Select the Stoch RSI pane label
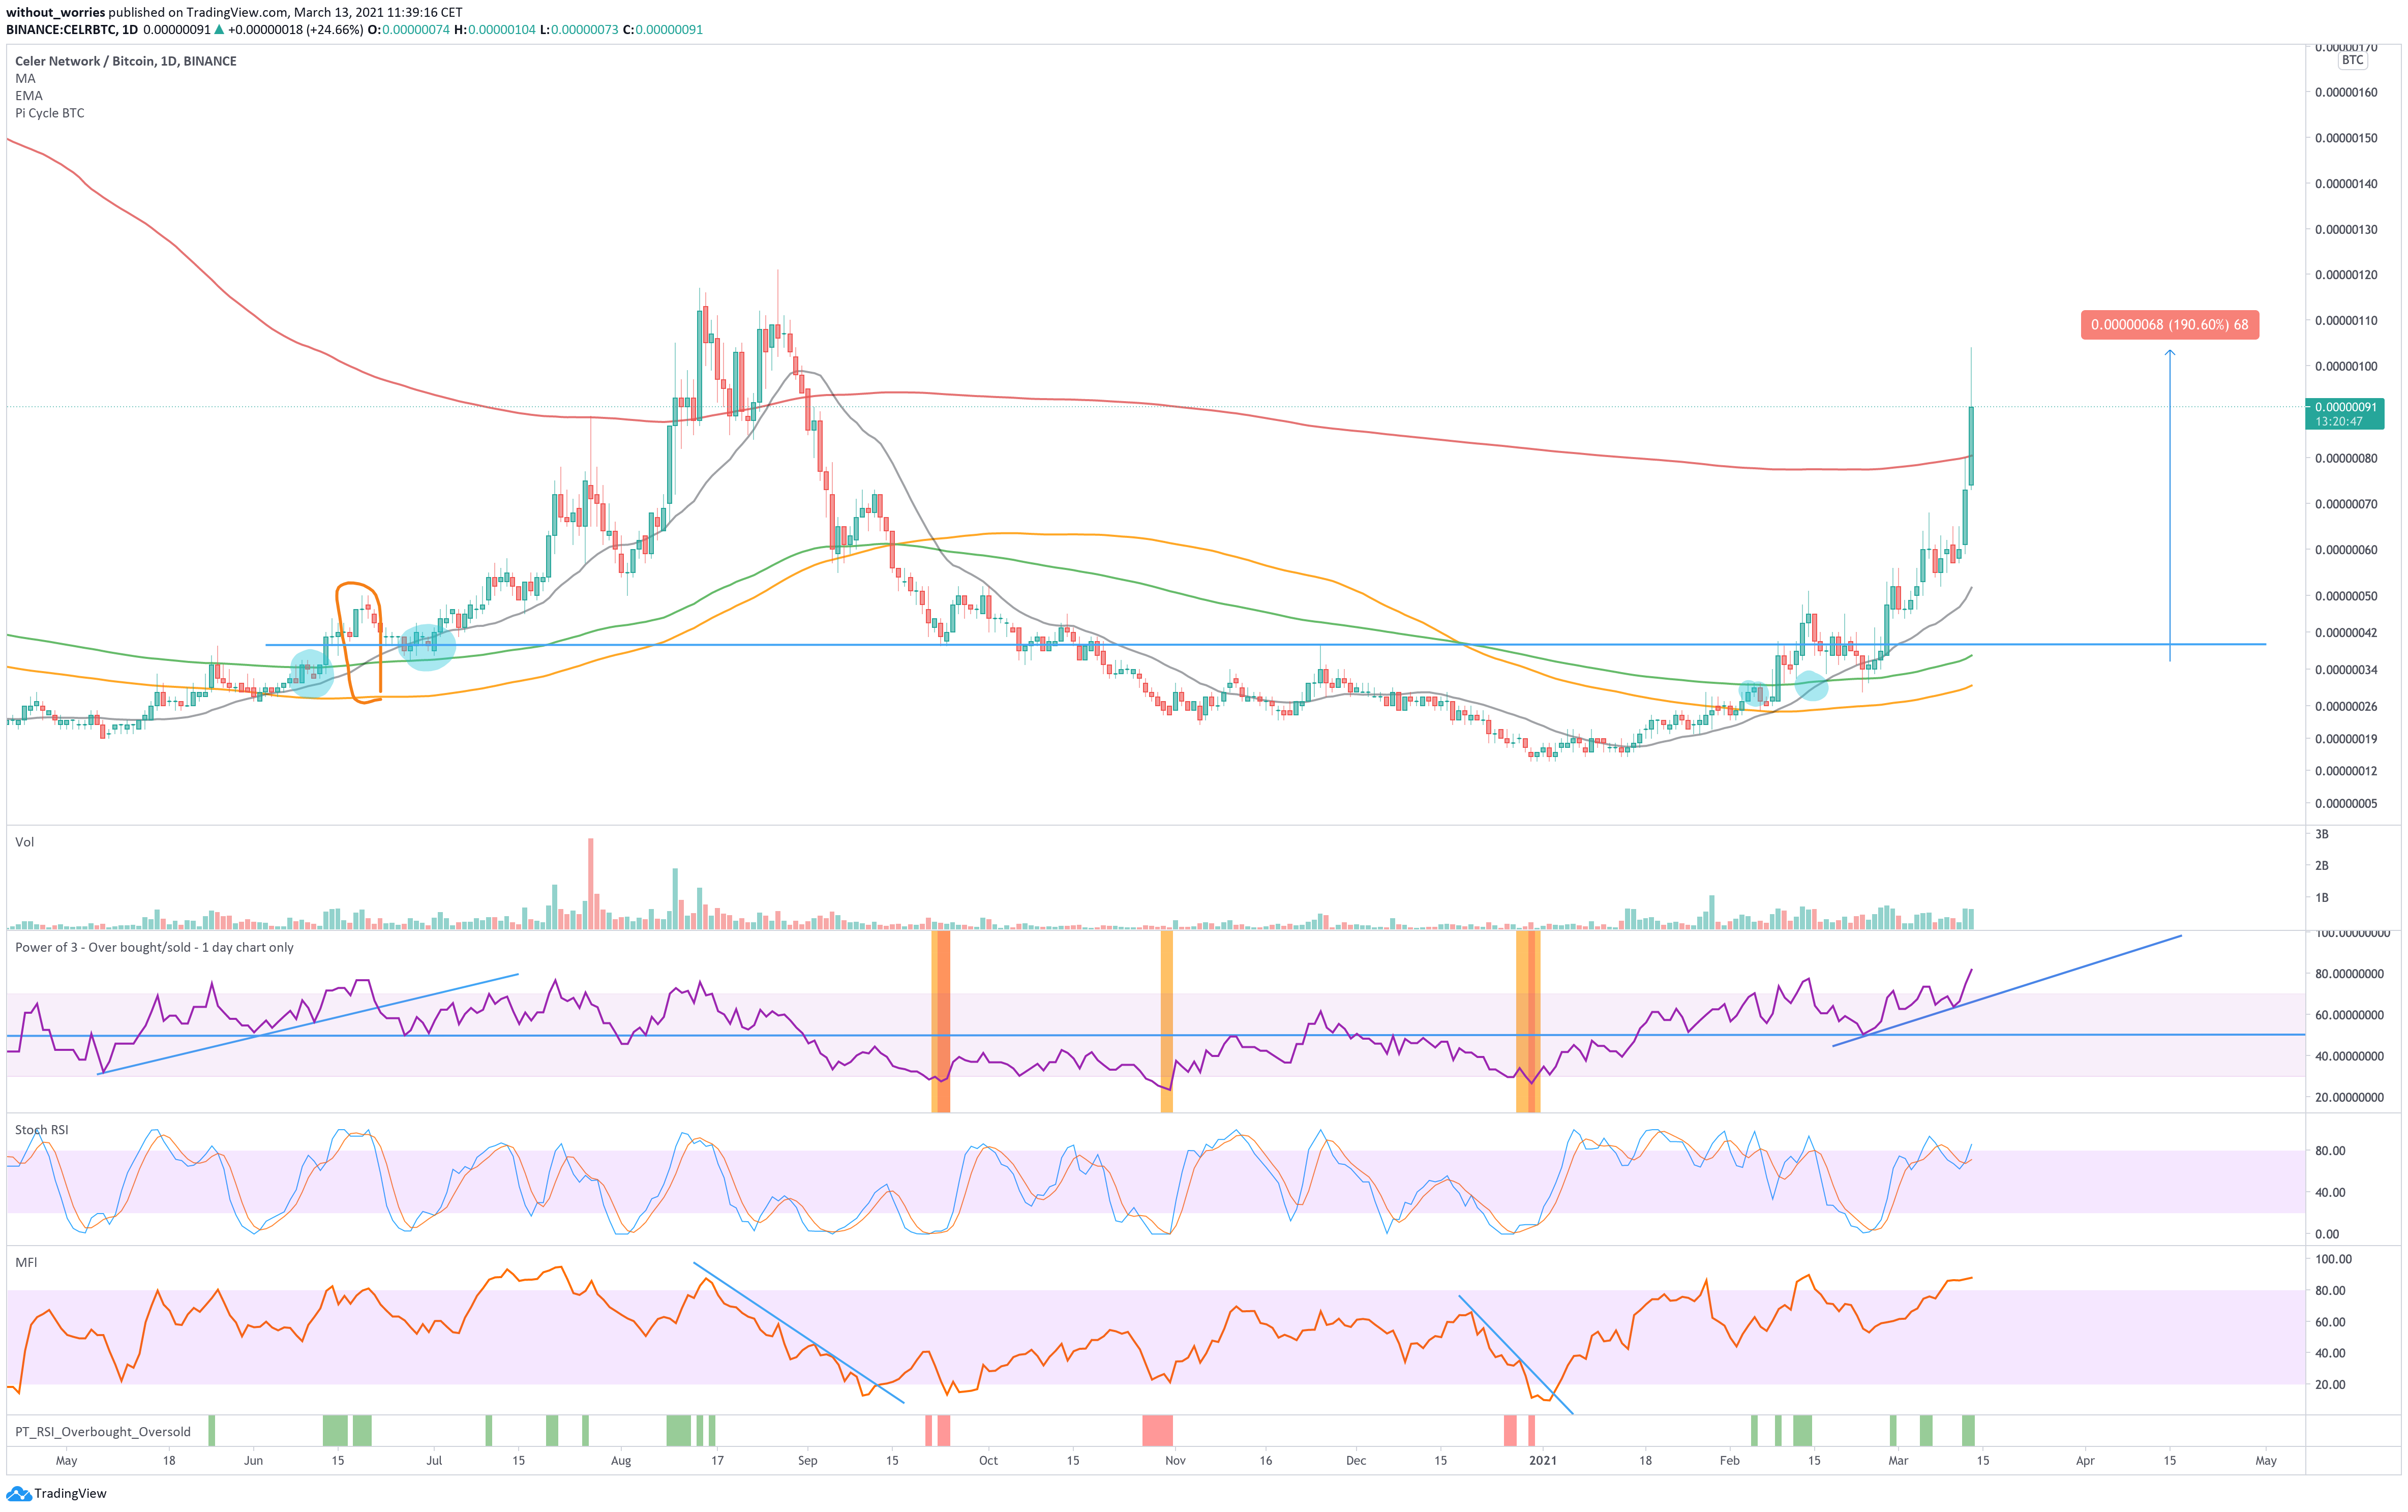This screenshot has height=1512, width=2408. (x=41, y=1130)
